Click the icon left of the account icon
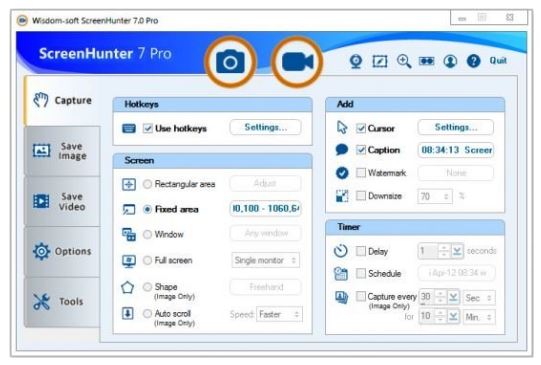541x365 pixels. click(x=426, y=61)
